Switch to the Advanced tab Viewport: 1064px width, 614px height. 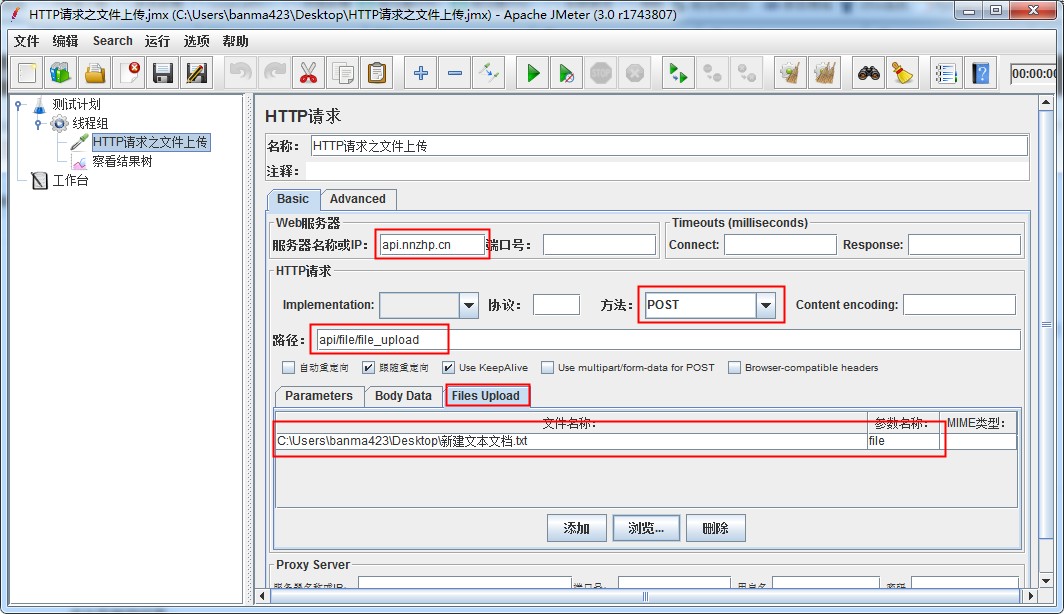point(358,199)
